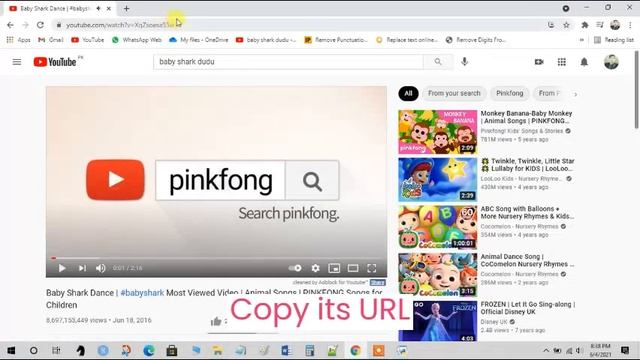The height and width of the screenshot is (360, 640).
Task: Open Animal Dance Song video title
Action: (x=527, y=260)
